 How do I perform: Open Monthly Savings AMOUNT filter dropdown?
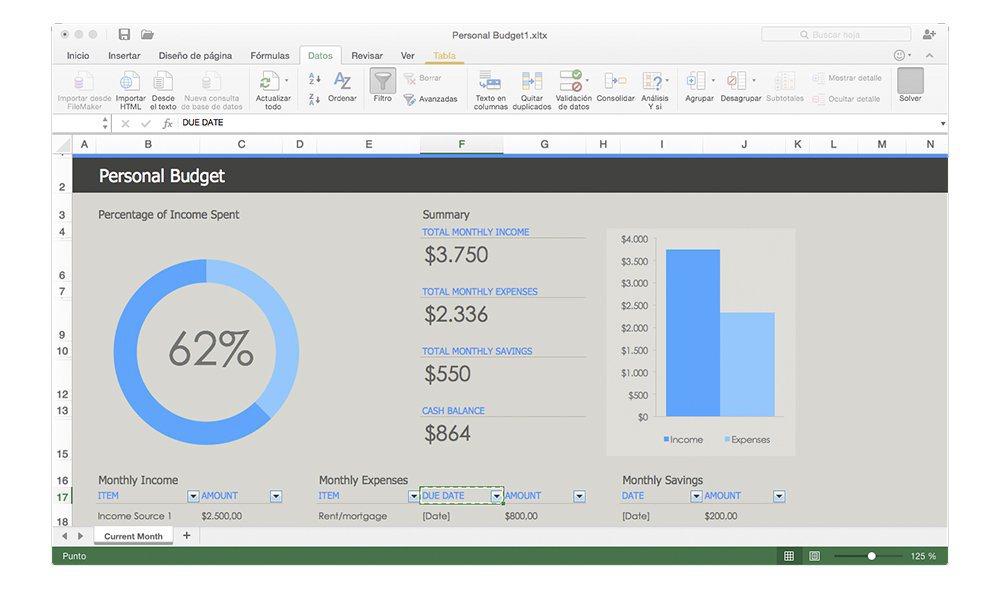tap(779, 496)
